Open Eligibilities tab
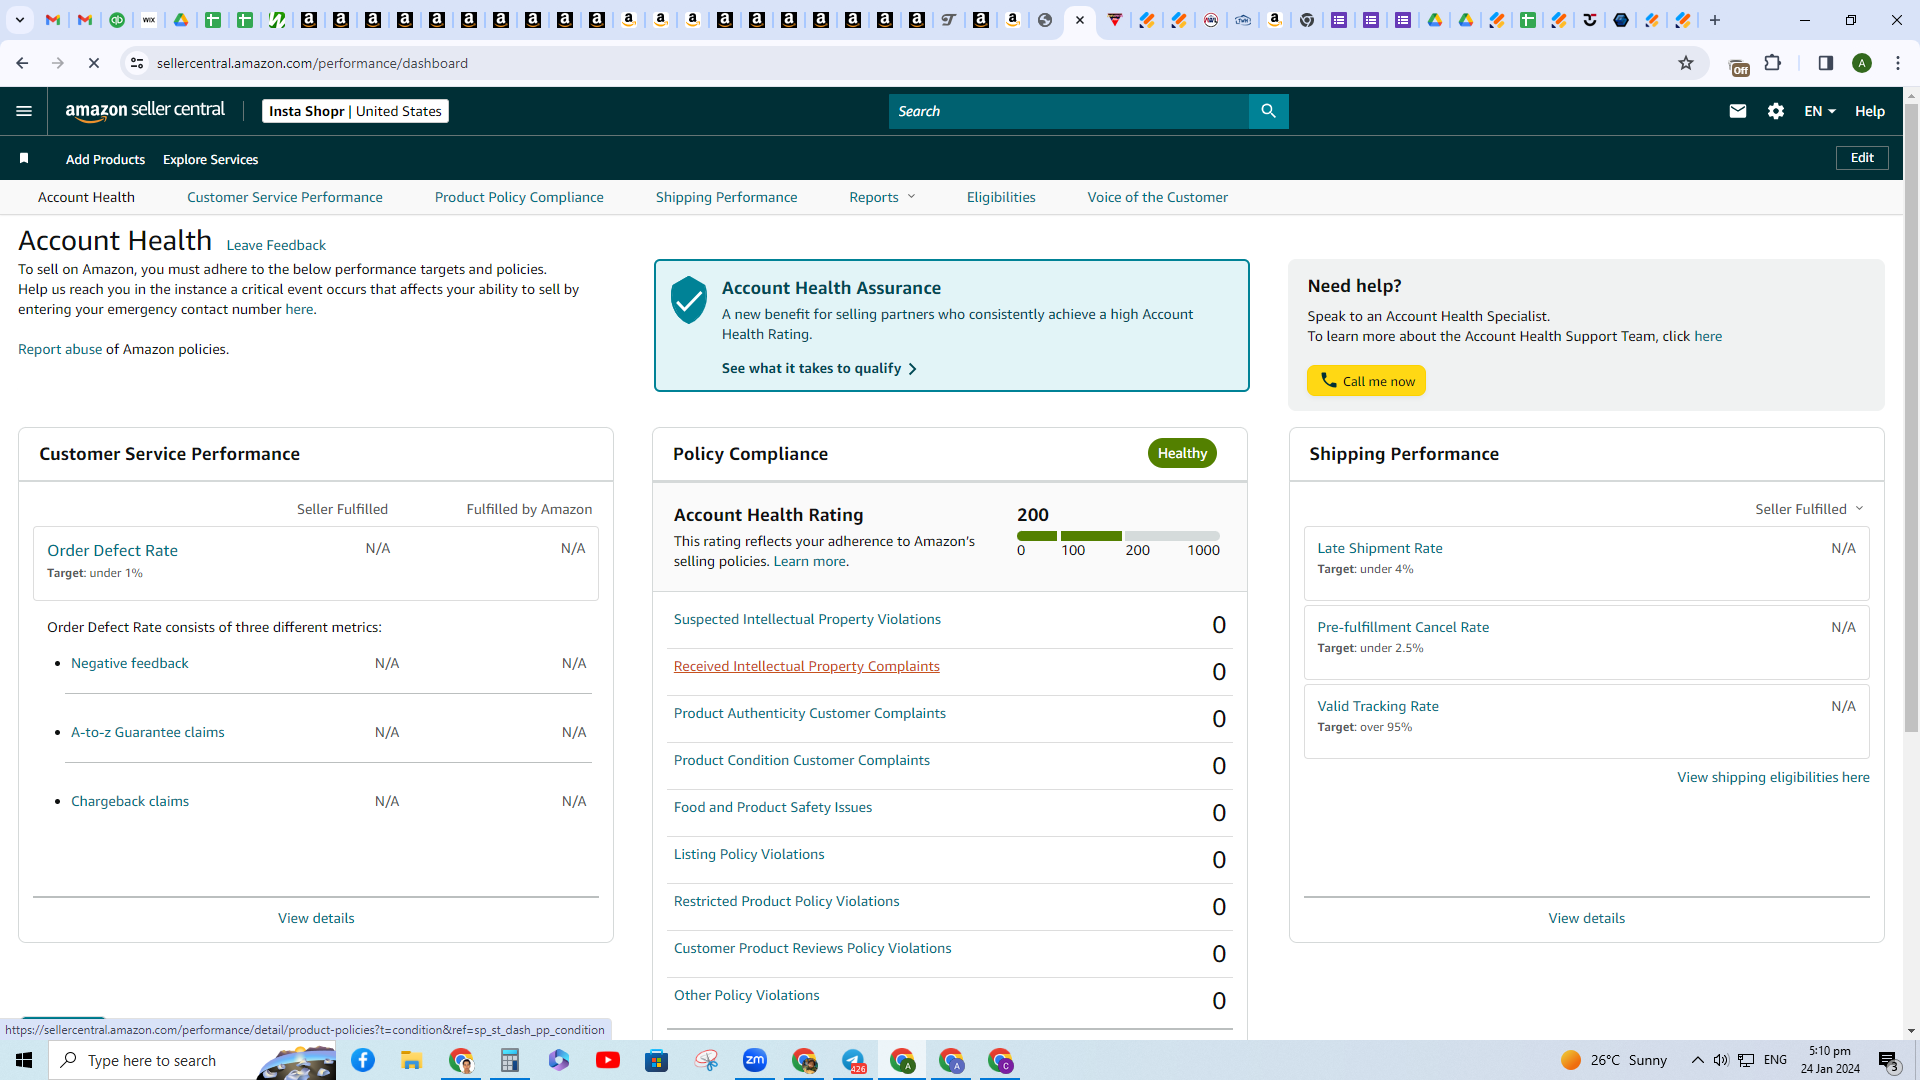1920x1080 pixels. pyautogui.click(x=1001, y=197)
